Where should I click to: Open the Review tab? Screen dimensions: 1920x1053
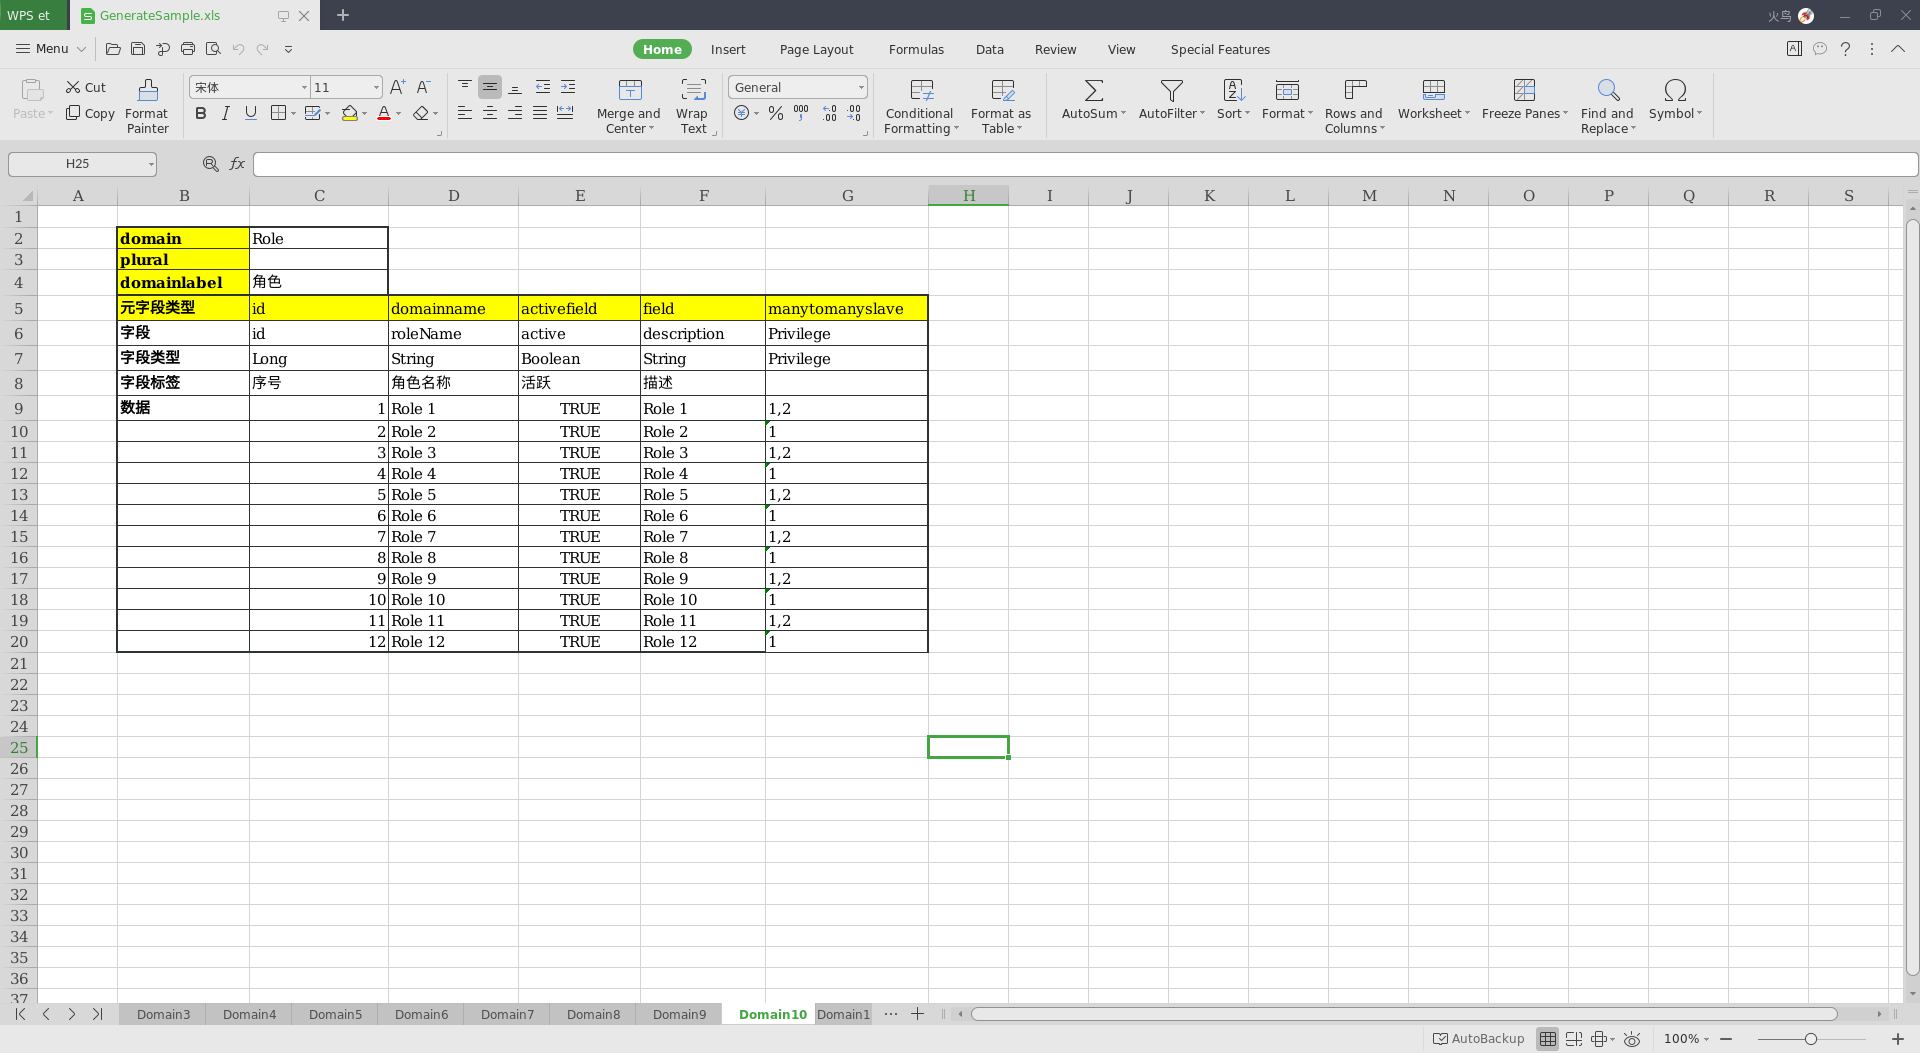coord(1055,49)
